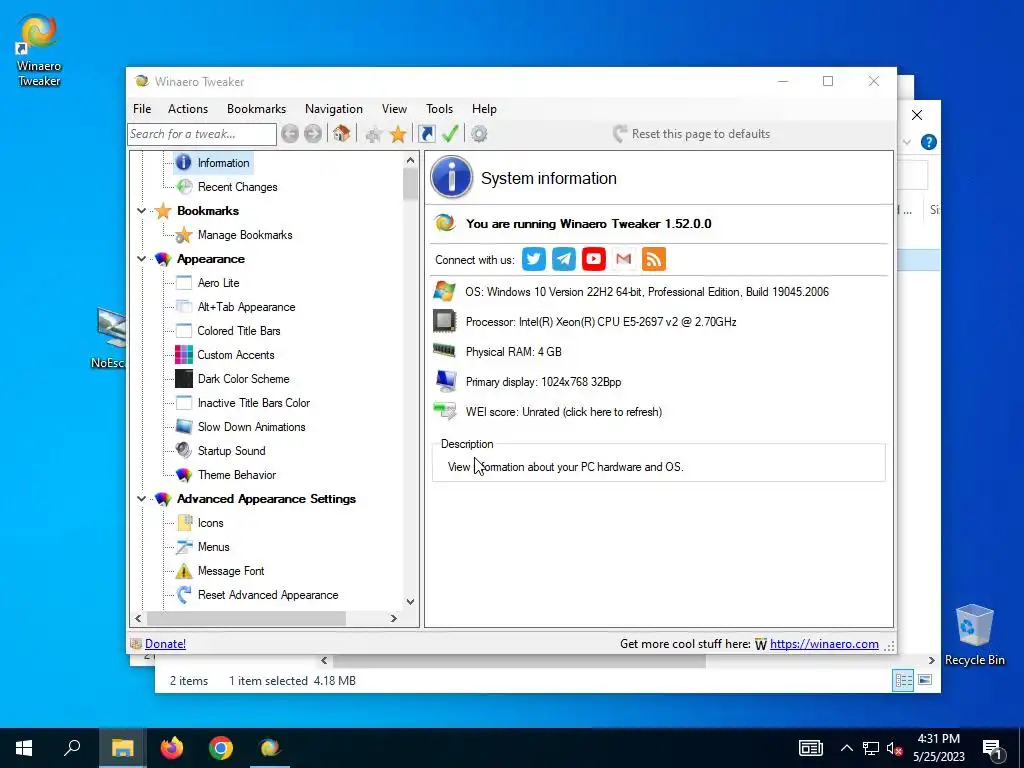1024x768 pixels.
Task: Open the Gmail contact icon
Action: 624,259
